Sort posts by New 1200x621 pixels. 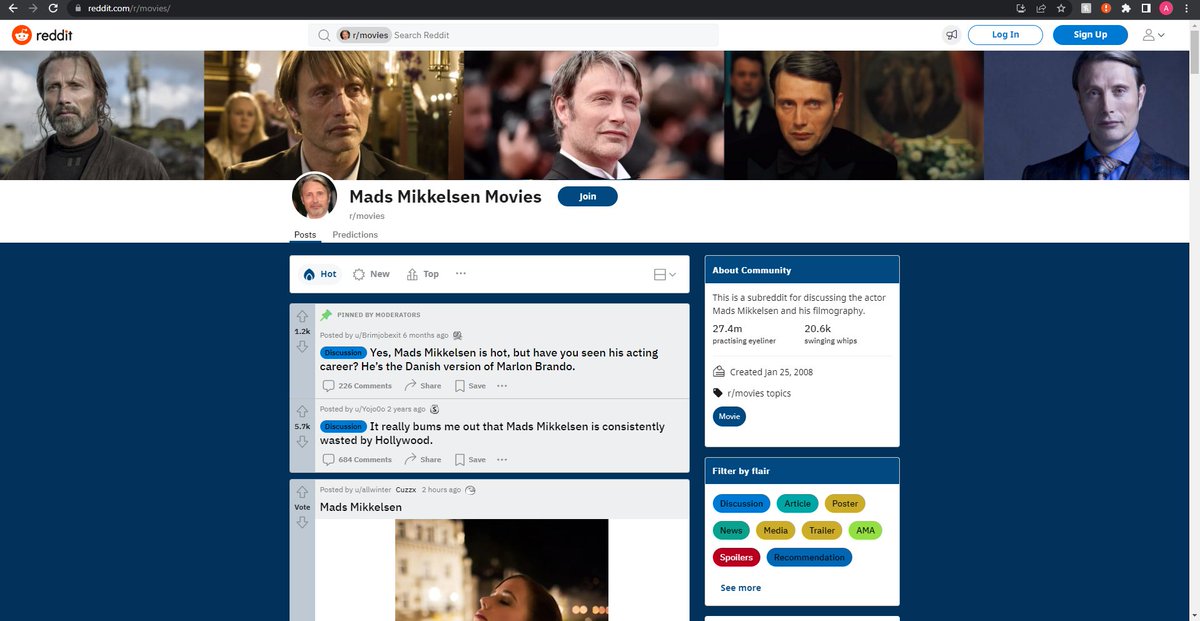[372, 274]
